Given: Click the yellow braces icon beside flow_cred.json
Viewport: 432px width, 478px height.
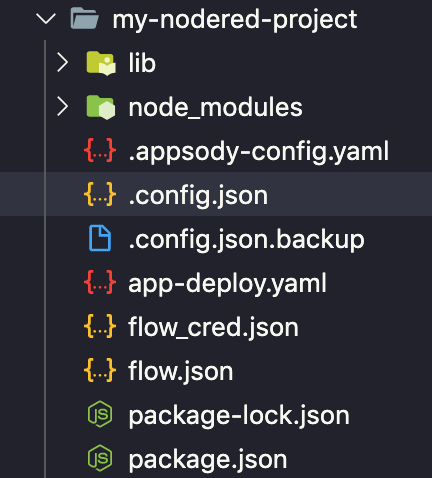Looking at the screenshot, I should click(100, 326).
